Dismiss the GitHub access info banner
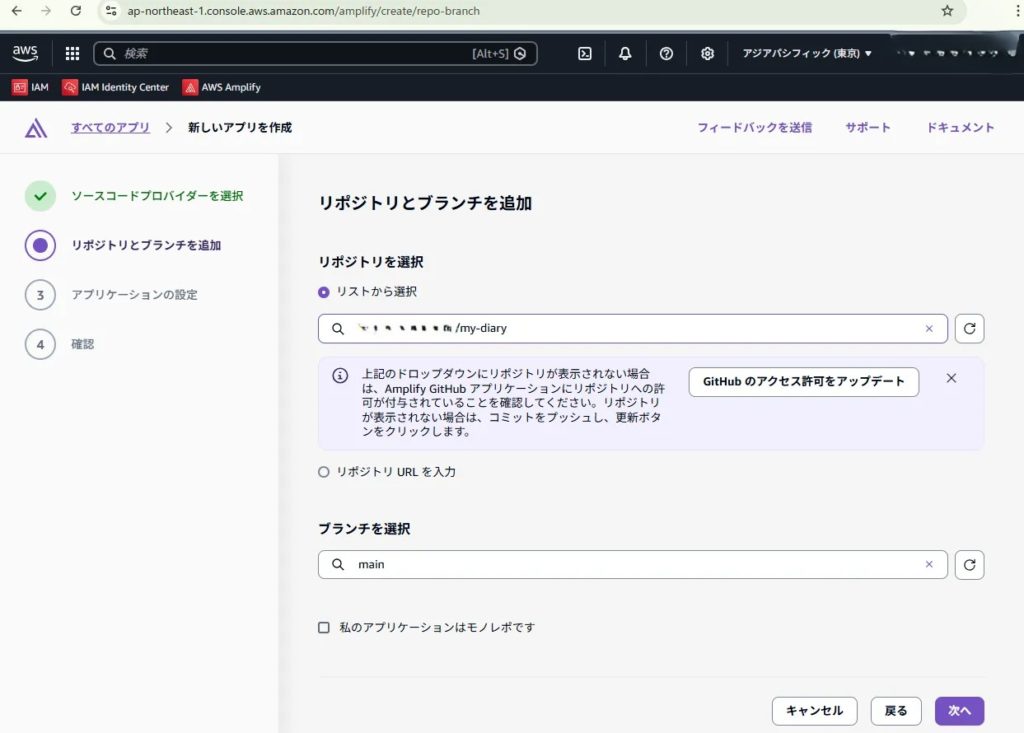This screenshot has height=733, width=1024. 951,378
